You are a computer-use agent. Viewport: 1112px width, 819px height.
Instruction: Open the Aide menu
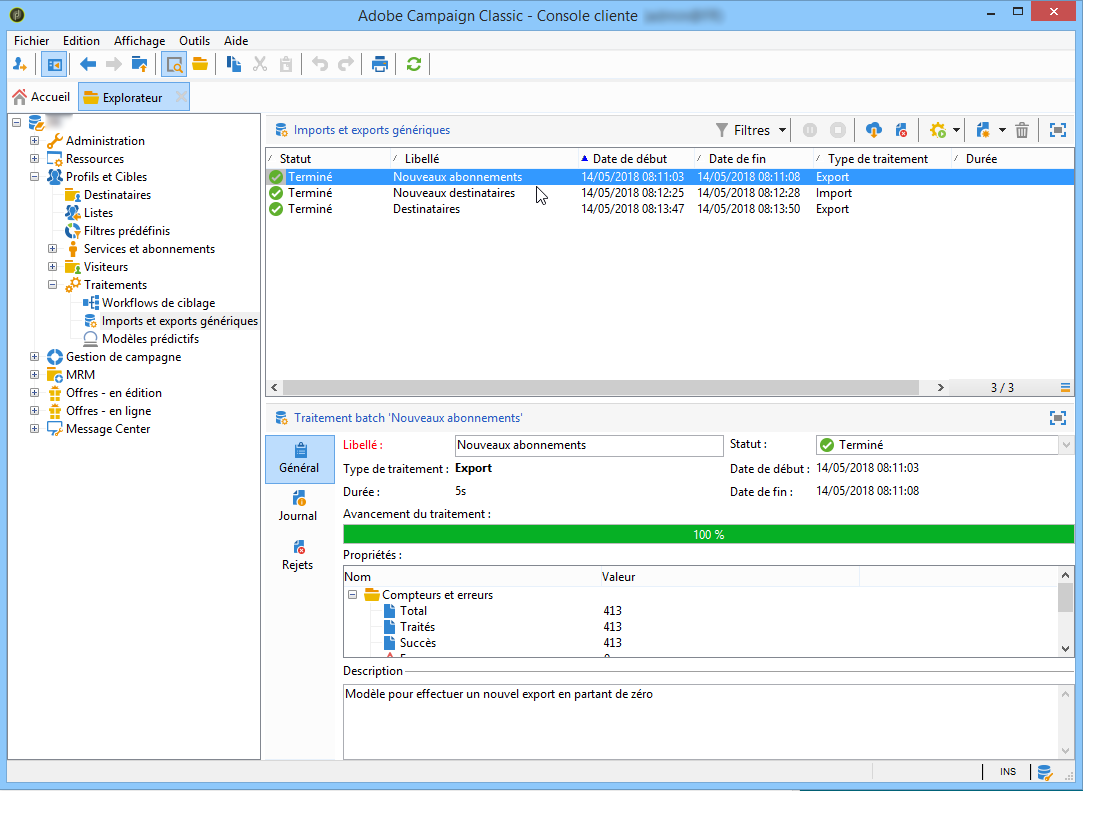tap(236, 40)
